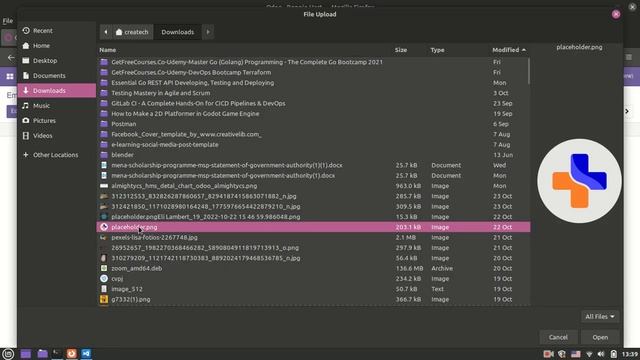The image size is (640, 360).
Task: Click Downloads path bar button
Action: click(x=178, y=32)
